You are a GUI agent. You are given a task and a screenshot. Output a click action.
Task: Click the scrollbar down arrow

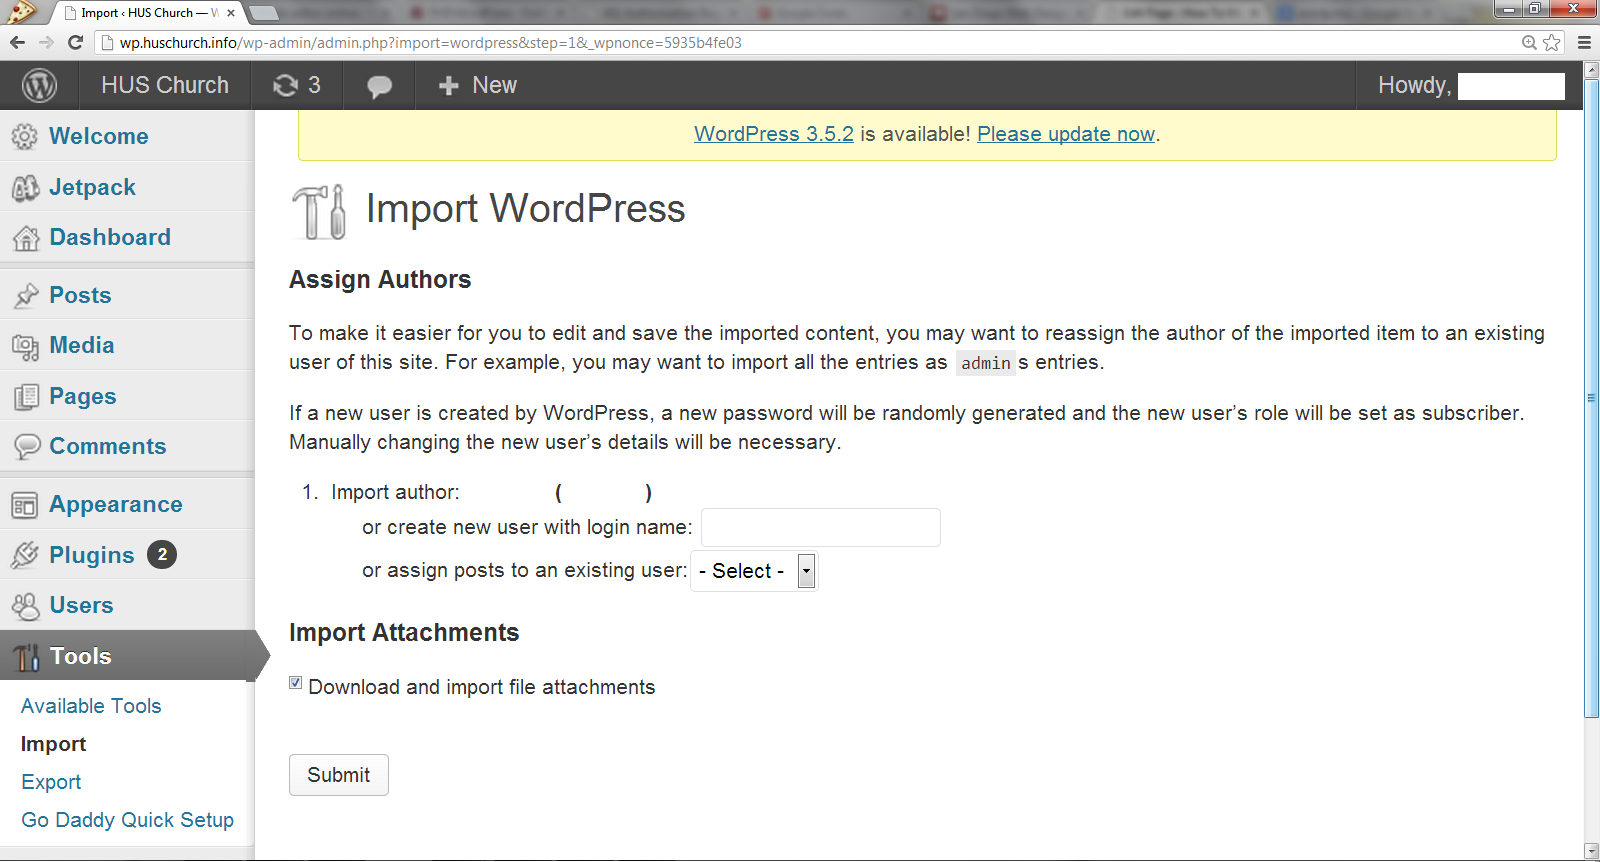(1592, 851)
